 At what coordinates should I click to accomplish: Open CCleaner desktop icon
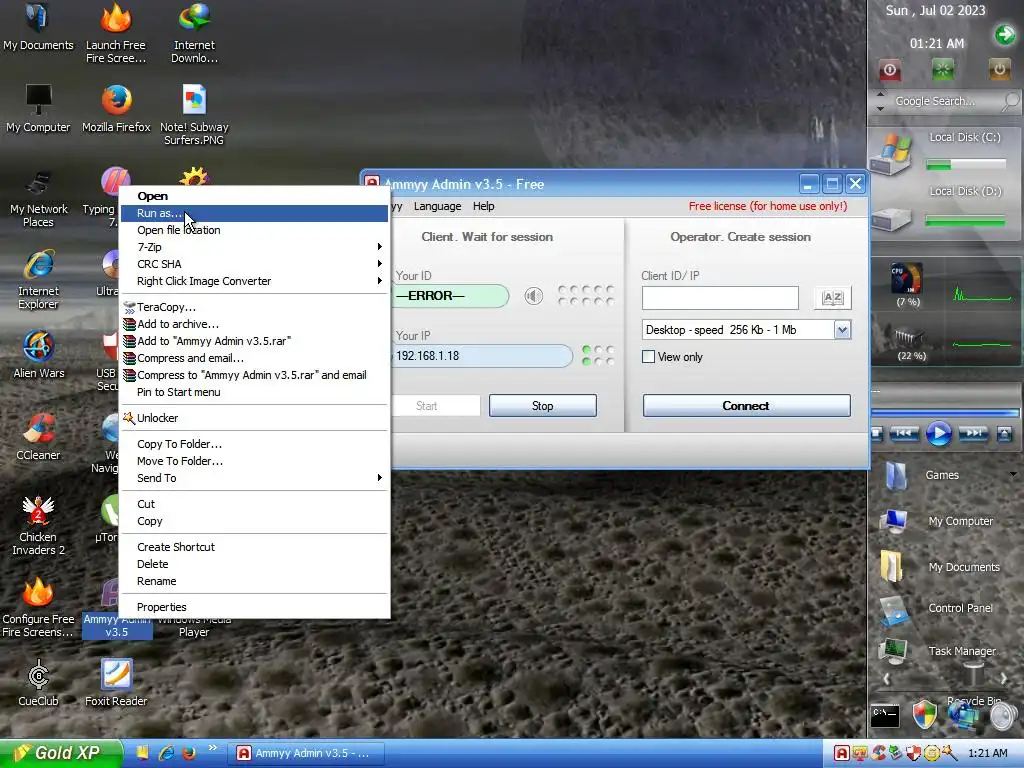click(x=39, y=438)
